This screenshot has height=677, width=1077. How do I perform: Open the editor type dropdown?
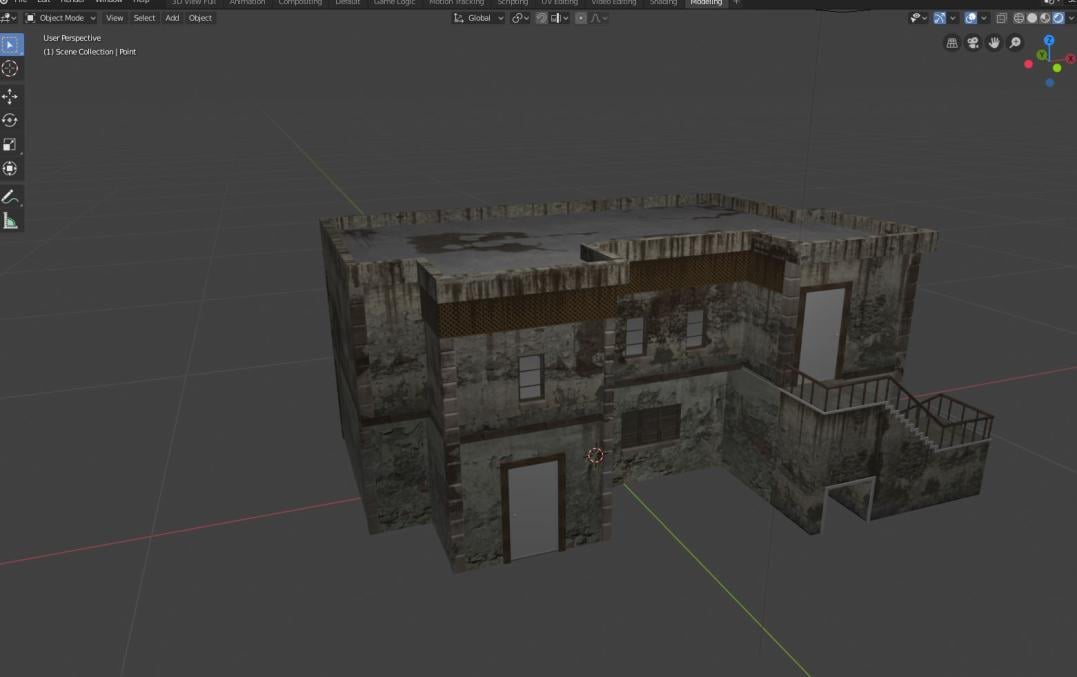pos(9,19)
